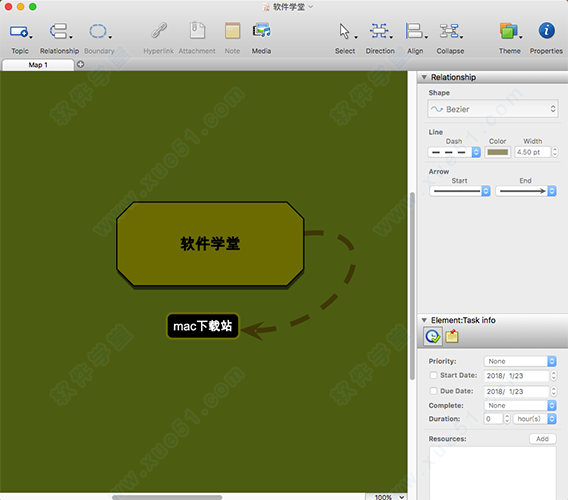568x500 pixels.
Task: Open the Complete dropdown
Action: (x=520, y=405)
